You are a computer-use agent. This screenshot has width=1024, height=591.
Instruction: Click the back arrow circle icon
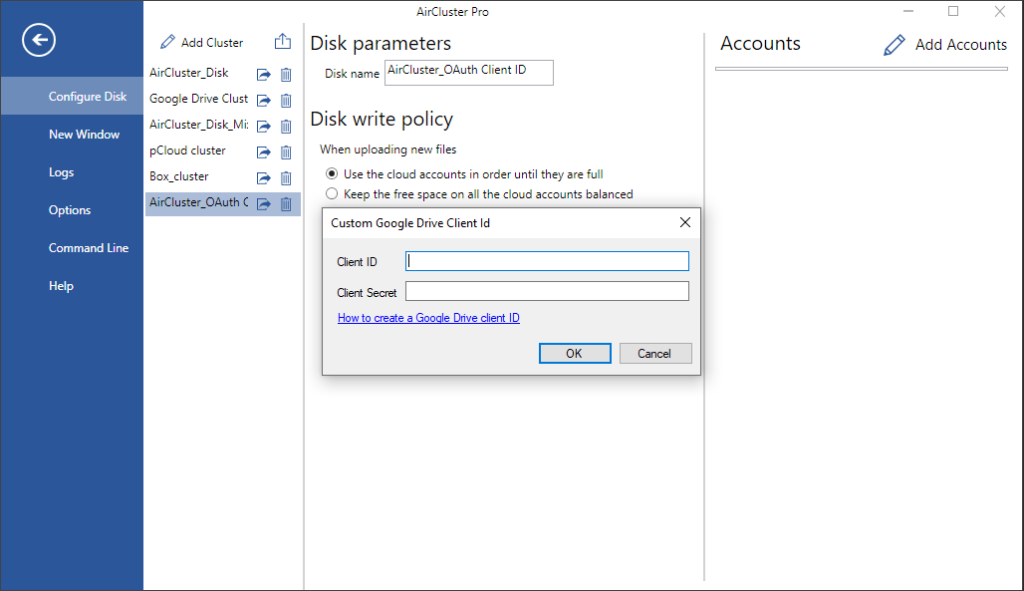(x=39, y=40)
